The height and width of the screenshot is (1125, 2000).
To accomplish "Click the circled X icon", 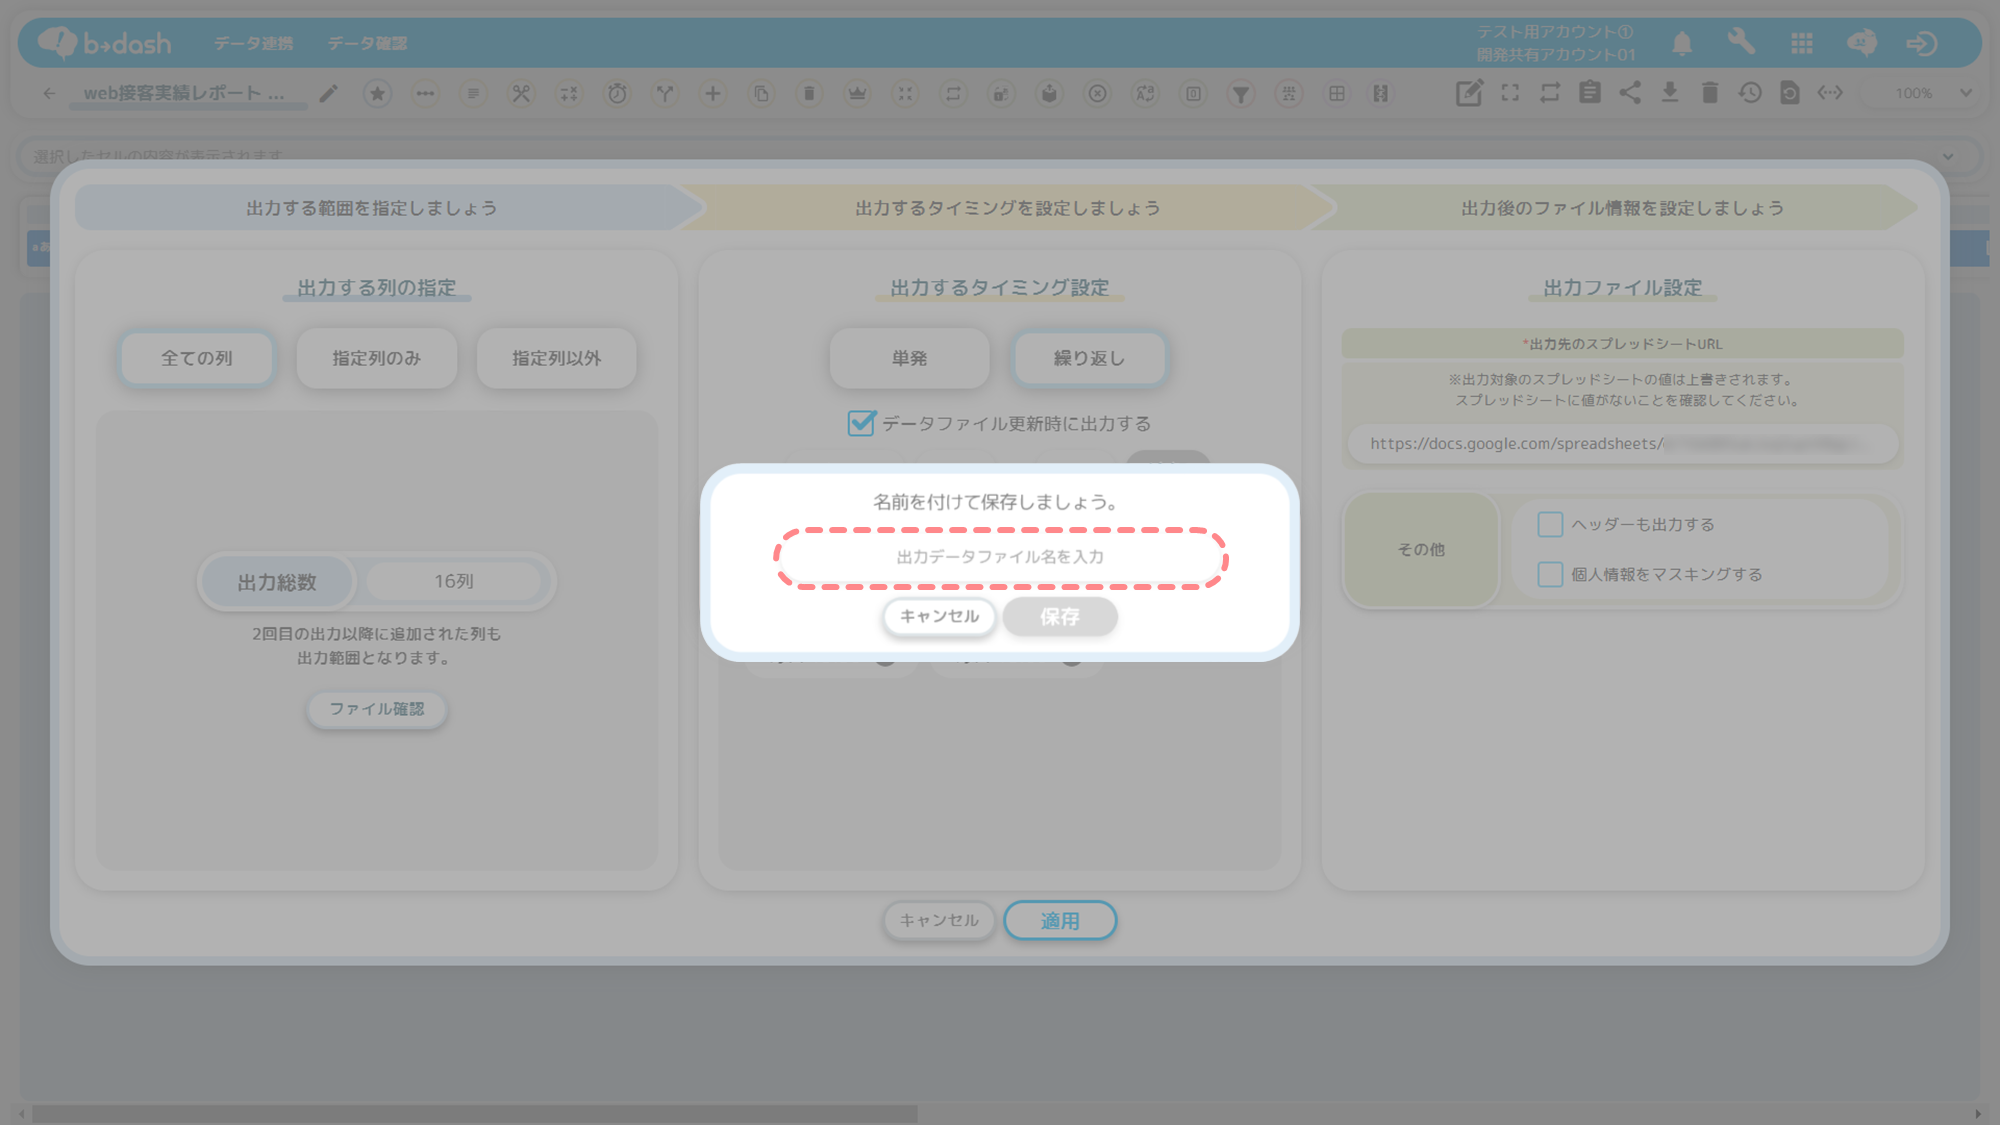I will point(1097,93).
